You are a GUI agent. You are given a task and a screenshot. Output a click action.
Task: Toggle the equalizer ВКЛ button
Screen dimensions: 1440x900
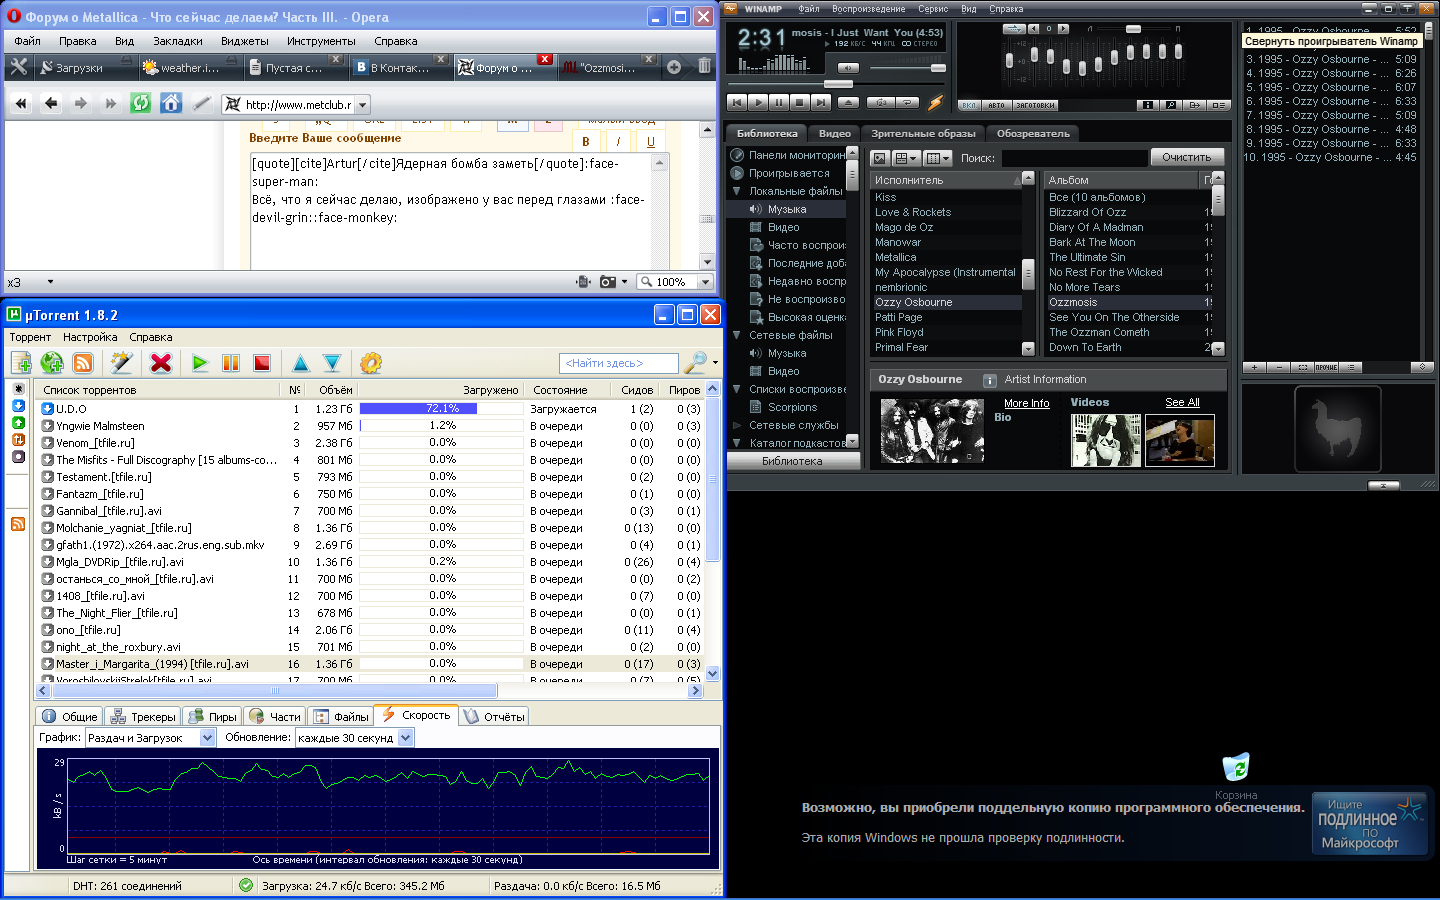(968, 105)
